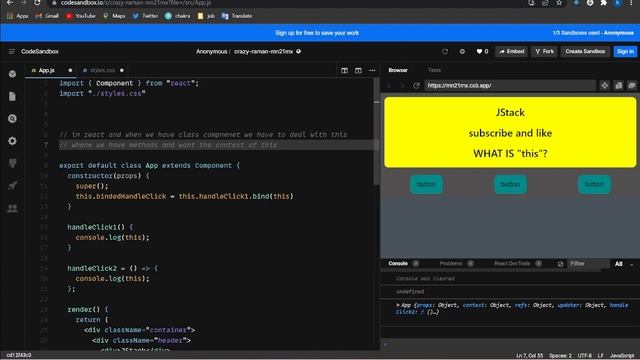The image size is (640, 360).
Task: Open the GitHub sidebar icon
Action: [x=13, y=163]
